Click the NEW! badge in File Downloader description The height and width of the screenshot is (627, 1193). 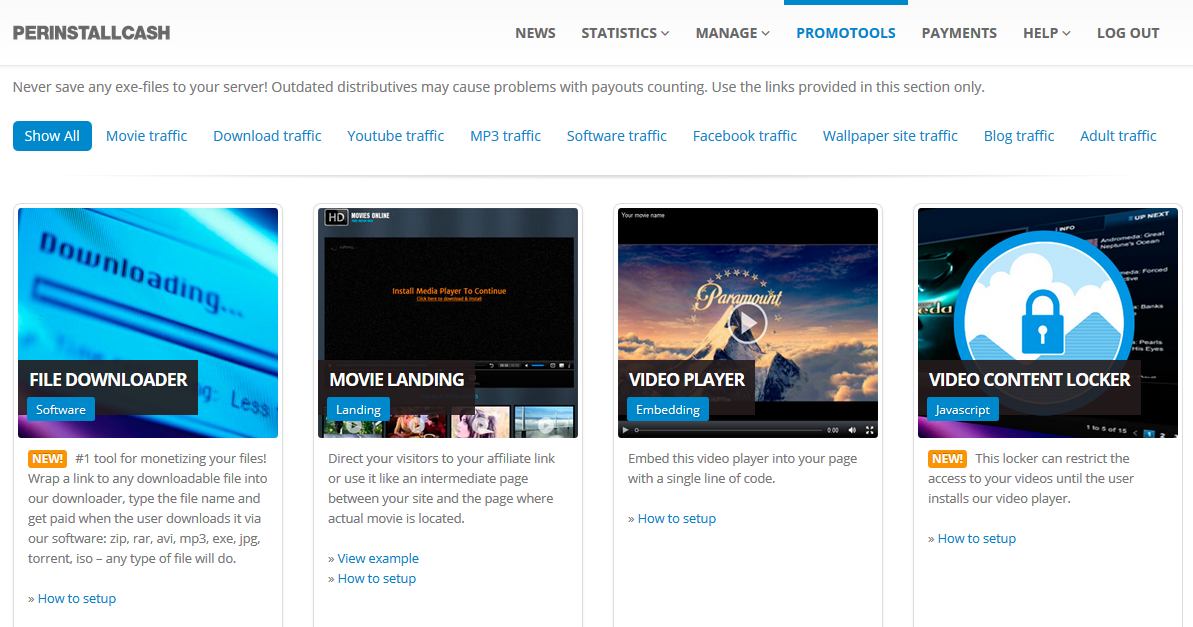(x=47, y=459)
